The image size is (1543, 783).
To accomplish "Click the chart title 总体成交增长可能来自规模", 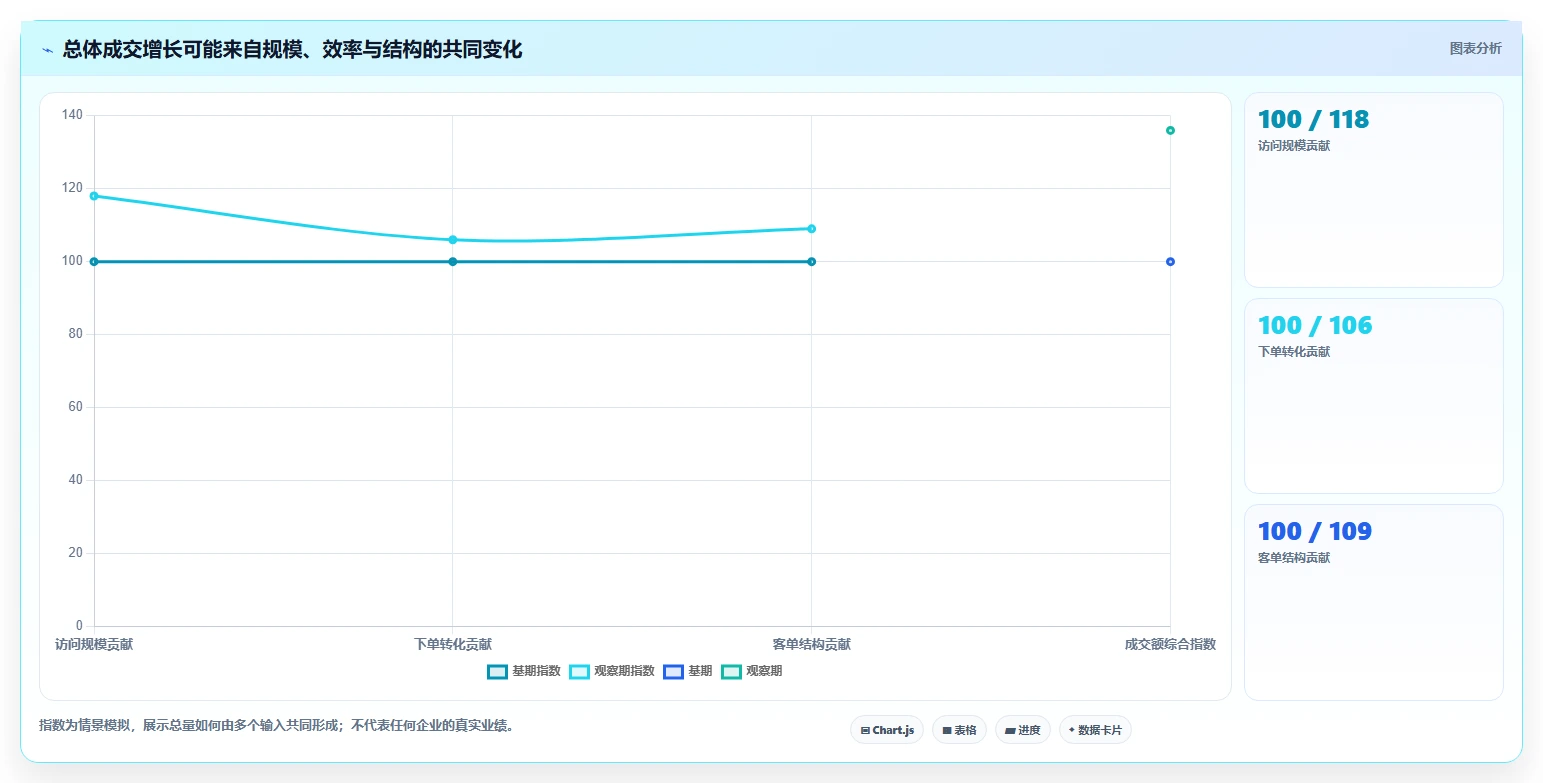I will click(x=292, y=49).
